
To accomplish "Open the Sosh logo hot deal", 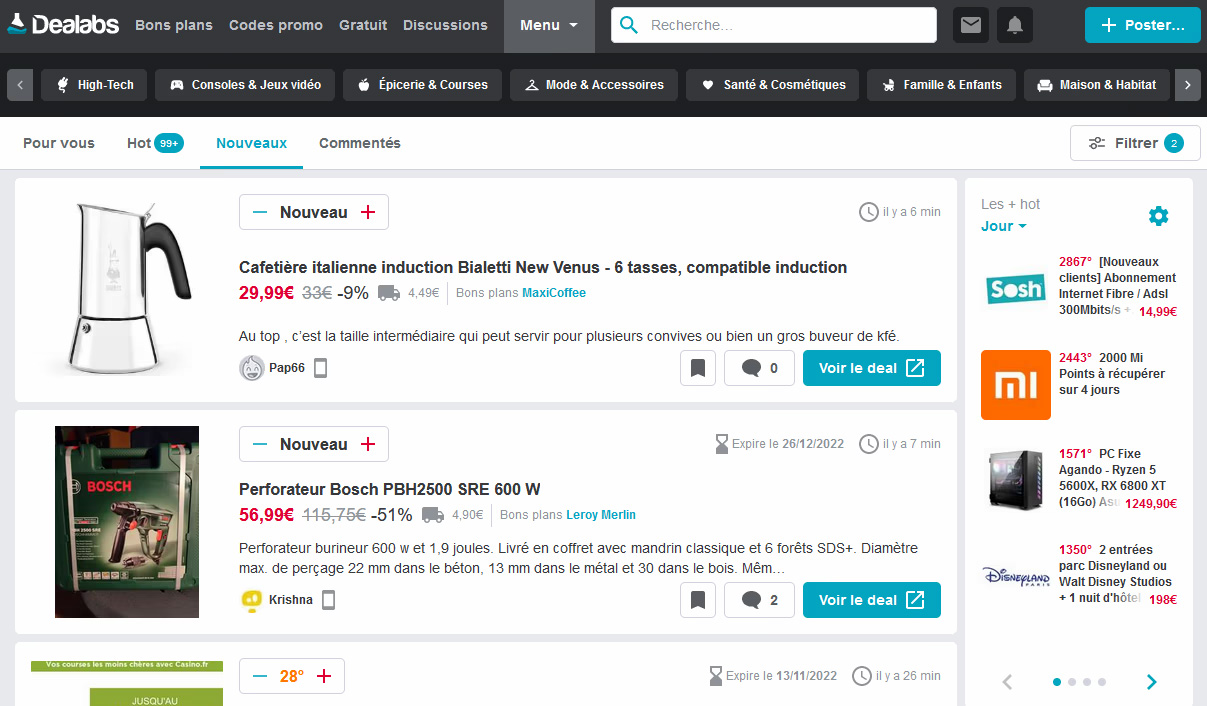I will 1016,290.
